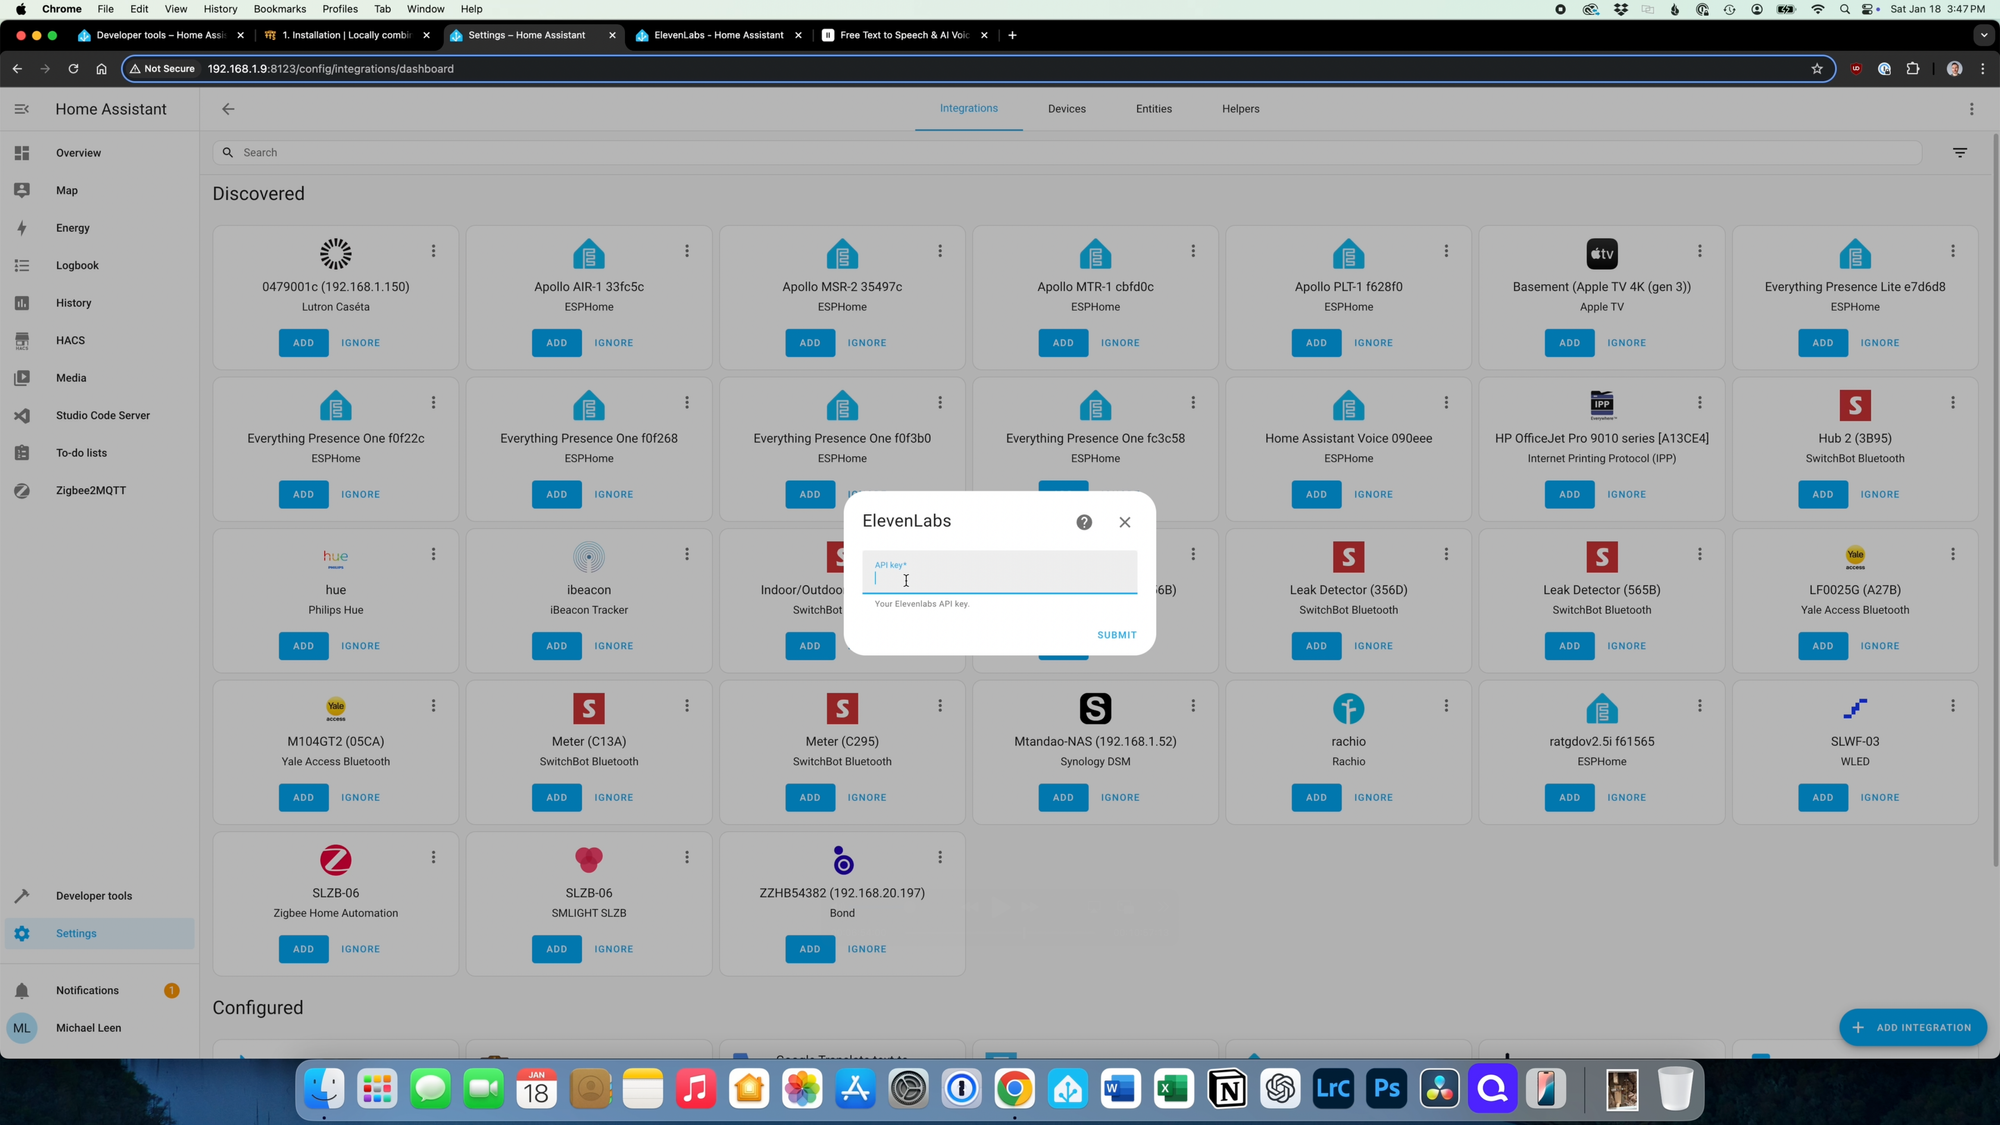Open Studio Code Server sidebar item
The image size is (2000, 1125).
coord(100,415)
